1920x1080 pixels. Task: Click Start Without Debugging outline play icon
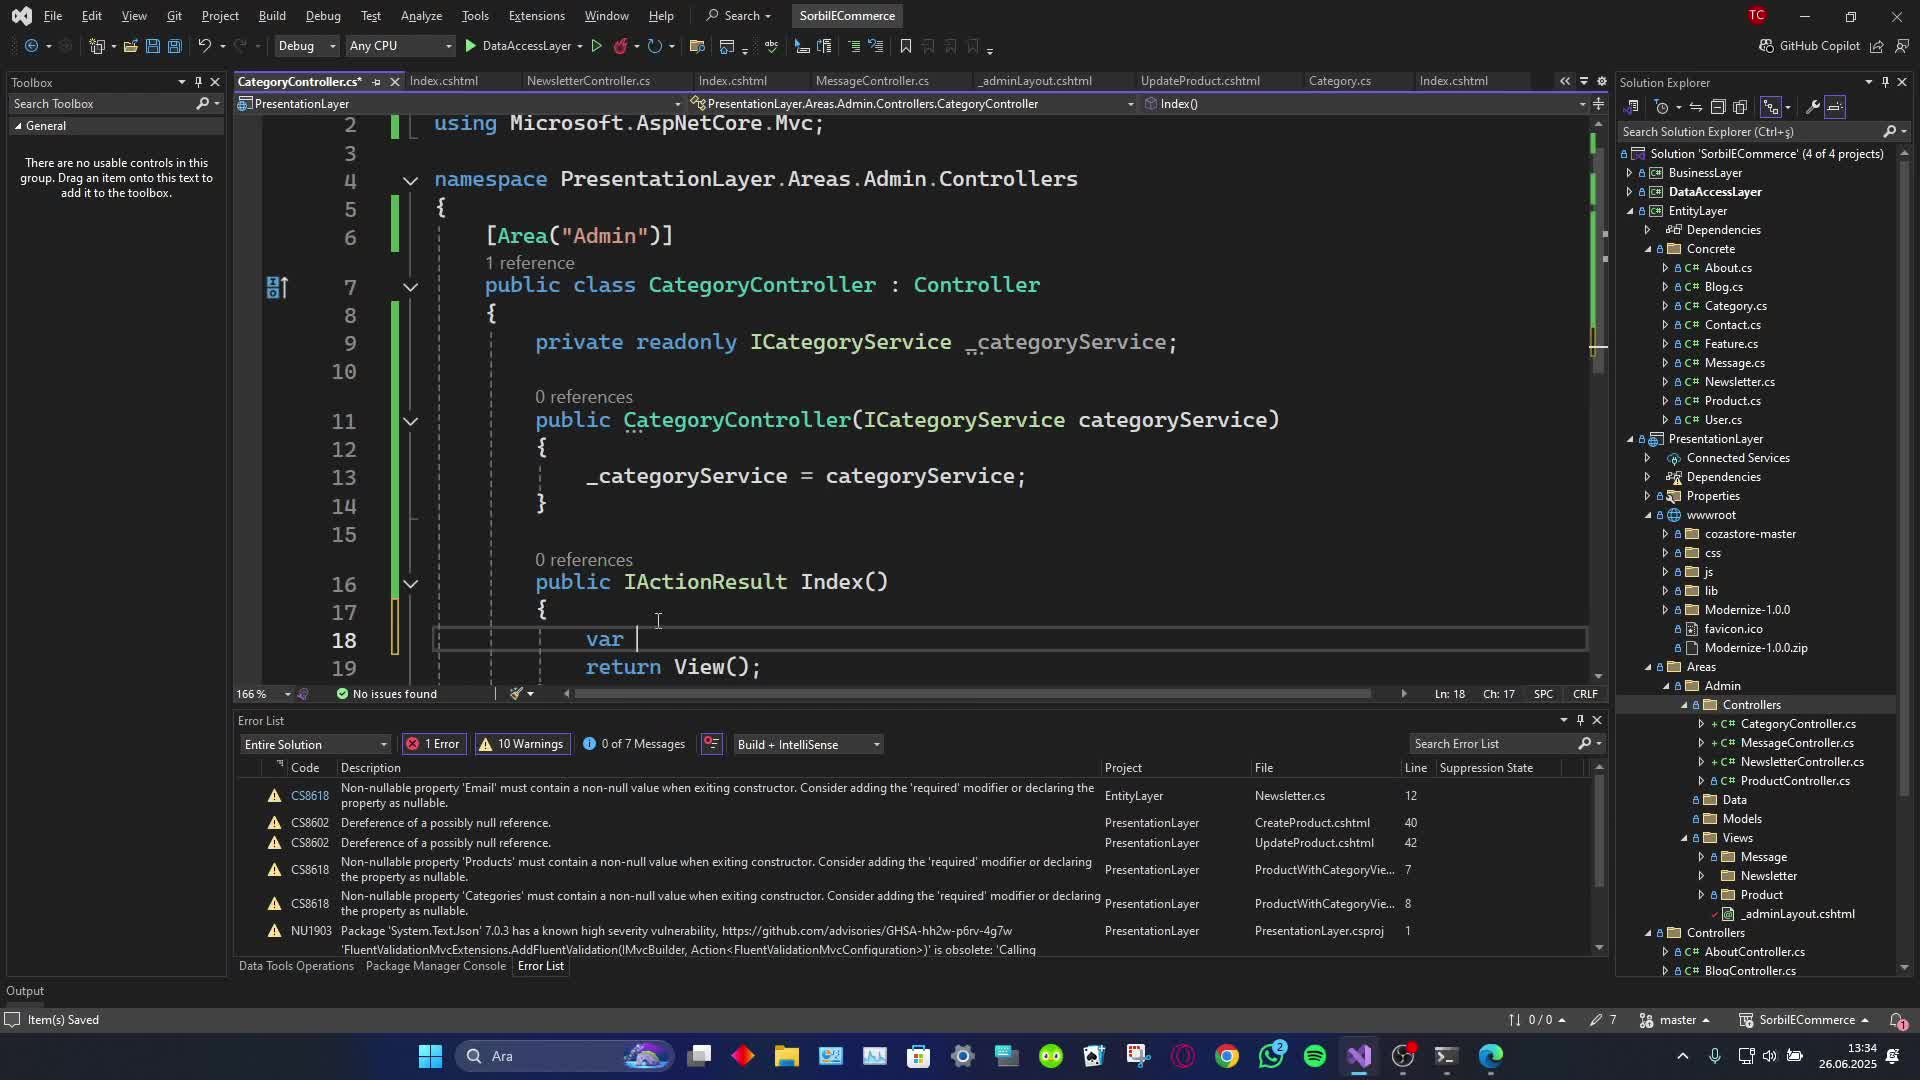click(x=596, y=46)
